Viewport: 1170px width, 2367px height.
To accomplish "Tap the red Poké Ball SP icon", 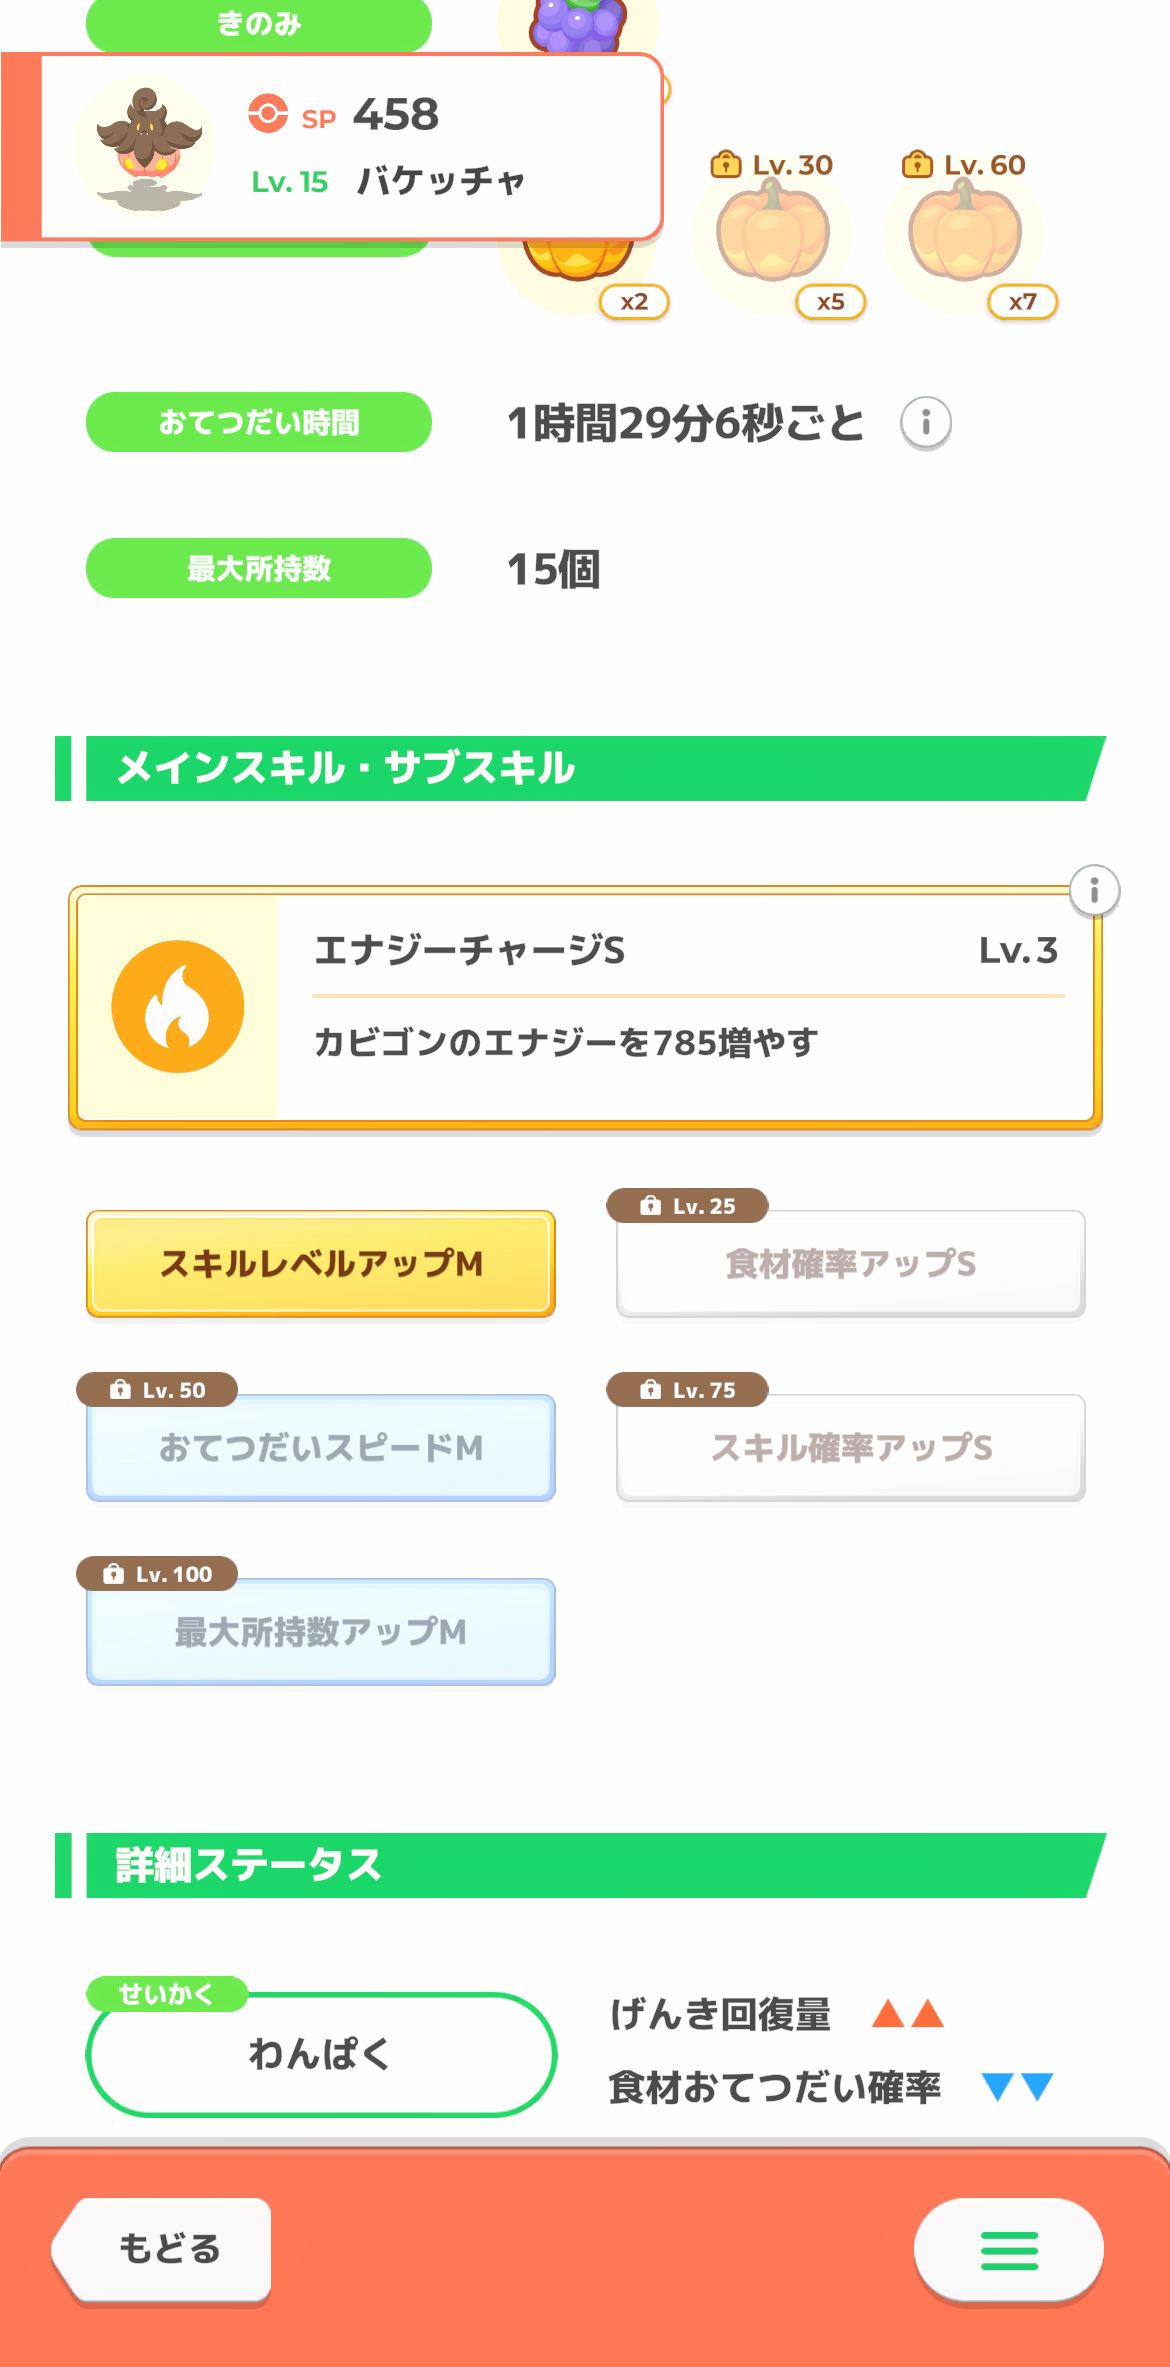I will (x=268, y=113).
